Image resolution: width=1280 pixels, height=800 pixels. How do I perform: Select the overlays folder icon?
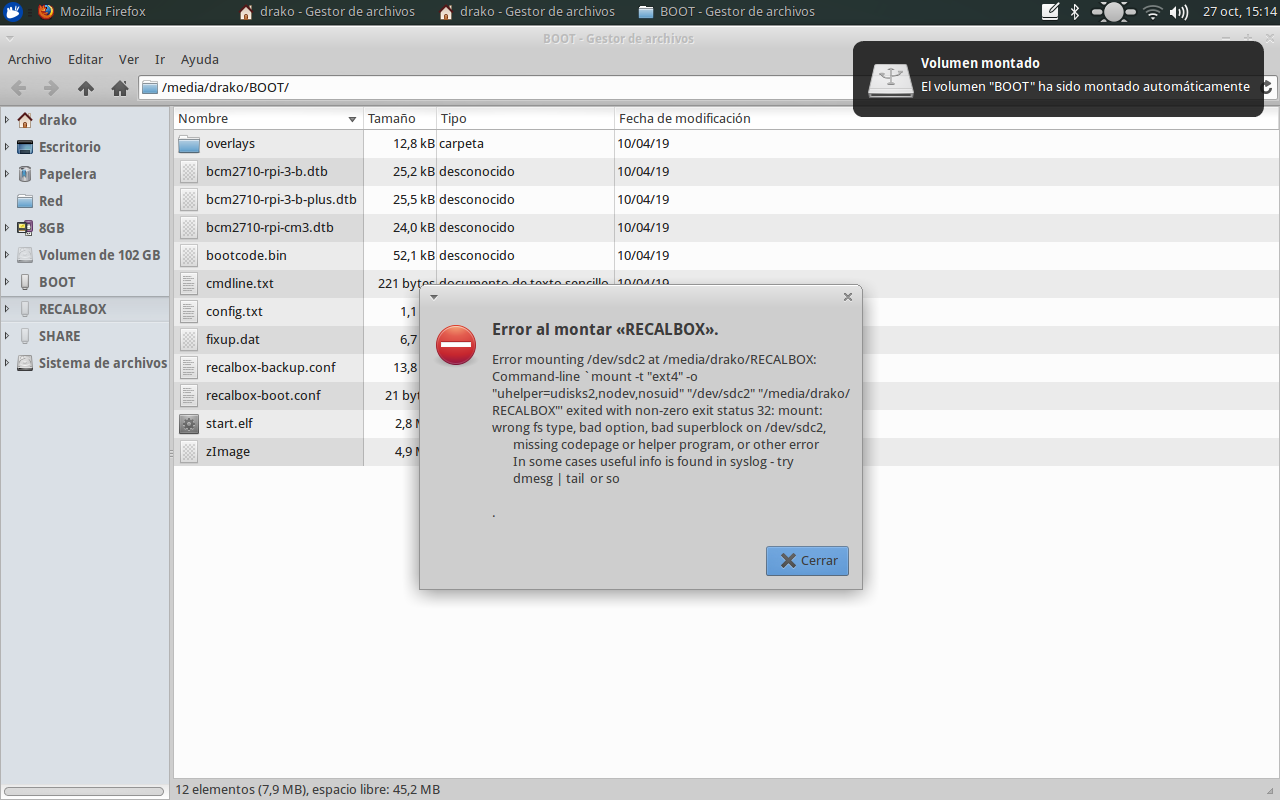click(189, 144)
